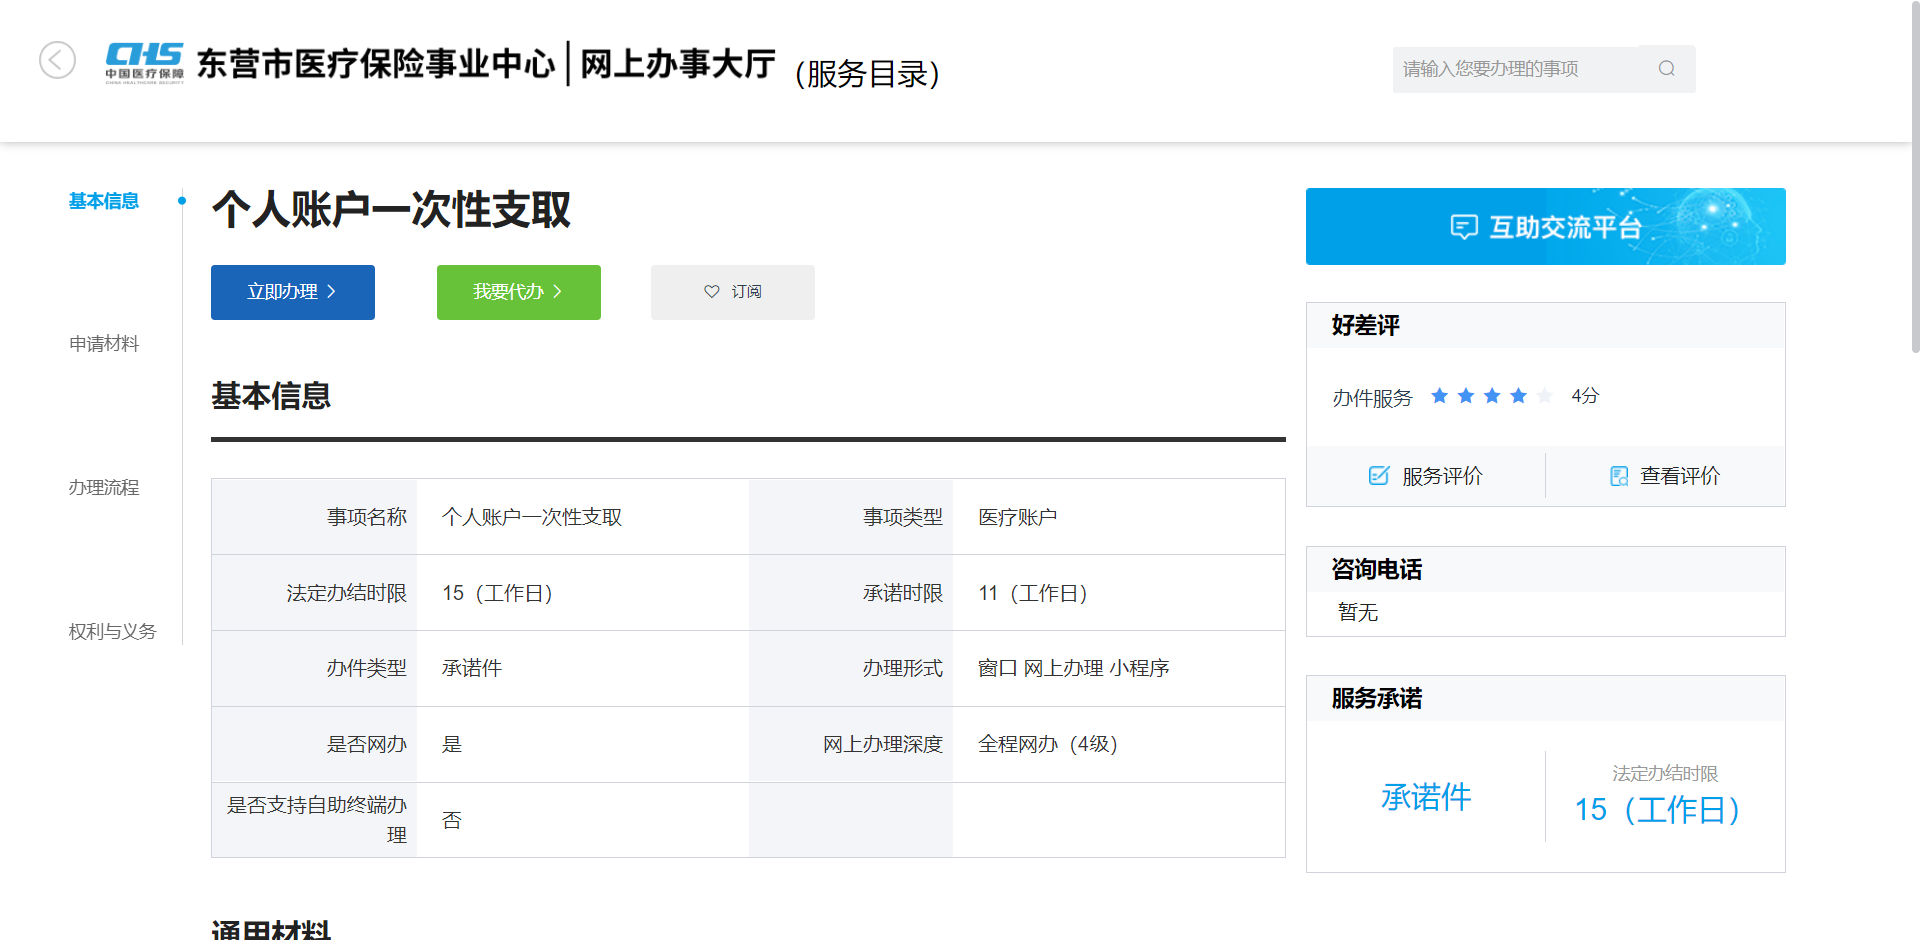This screenshot has height=940, width=1920.
Task: Go to 办理流程 in side navigation
Action: click(x=104, y=488)
